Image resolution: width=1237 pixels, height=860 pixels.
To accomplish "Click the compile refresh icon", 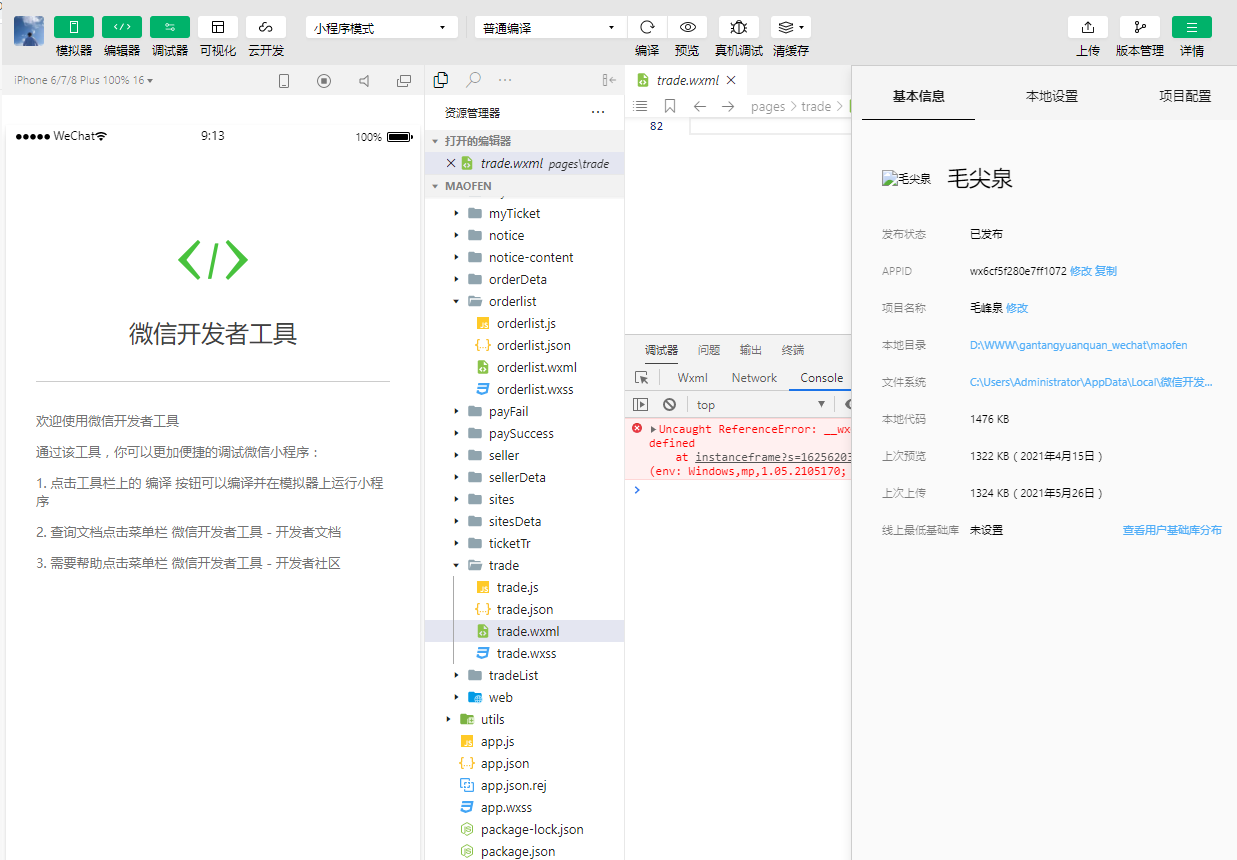I will pyautogui.click(x=647, y=27).
